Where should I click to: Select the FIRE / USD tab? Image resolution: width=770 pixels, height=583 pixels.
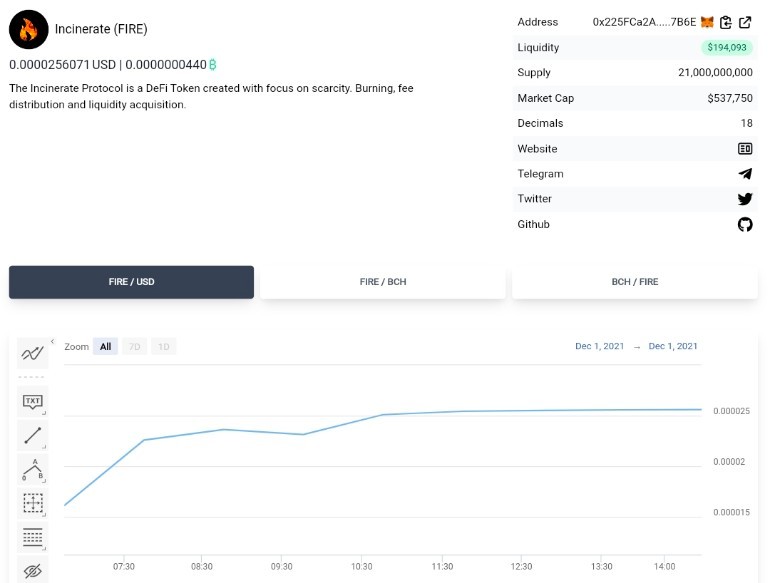click(x=131, y=282)
